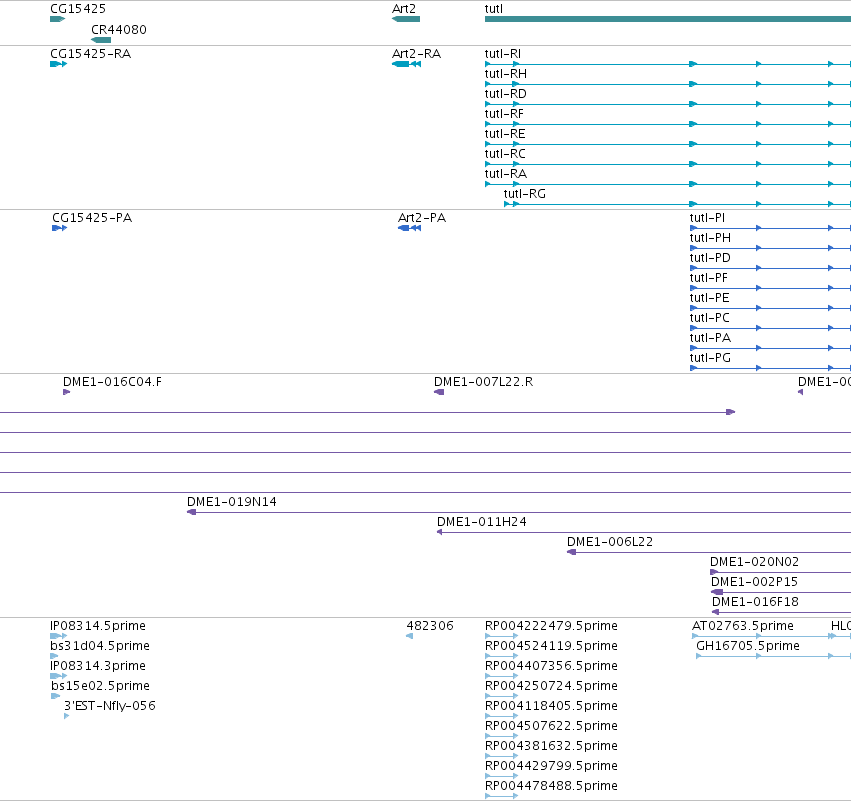Select the bs31d04.5prime EST glyph
This screenshot has width=851, height=801.
point(54,656)
